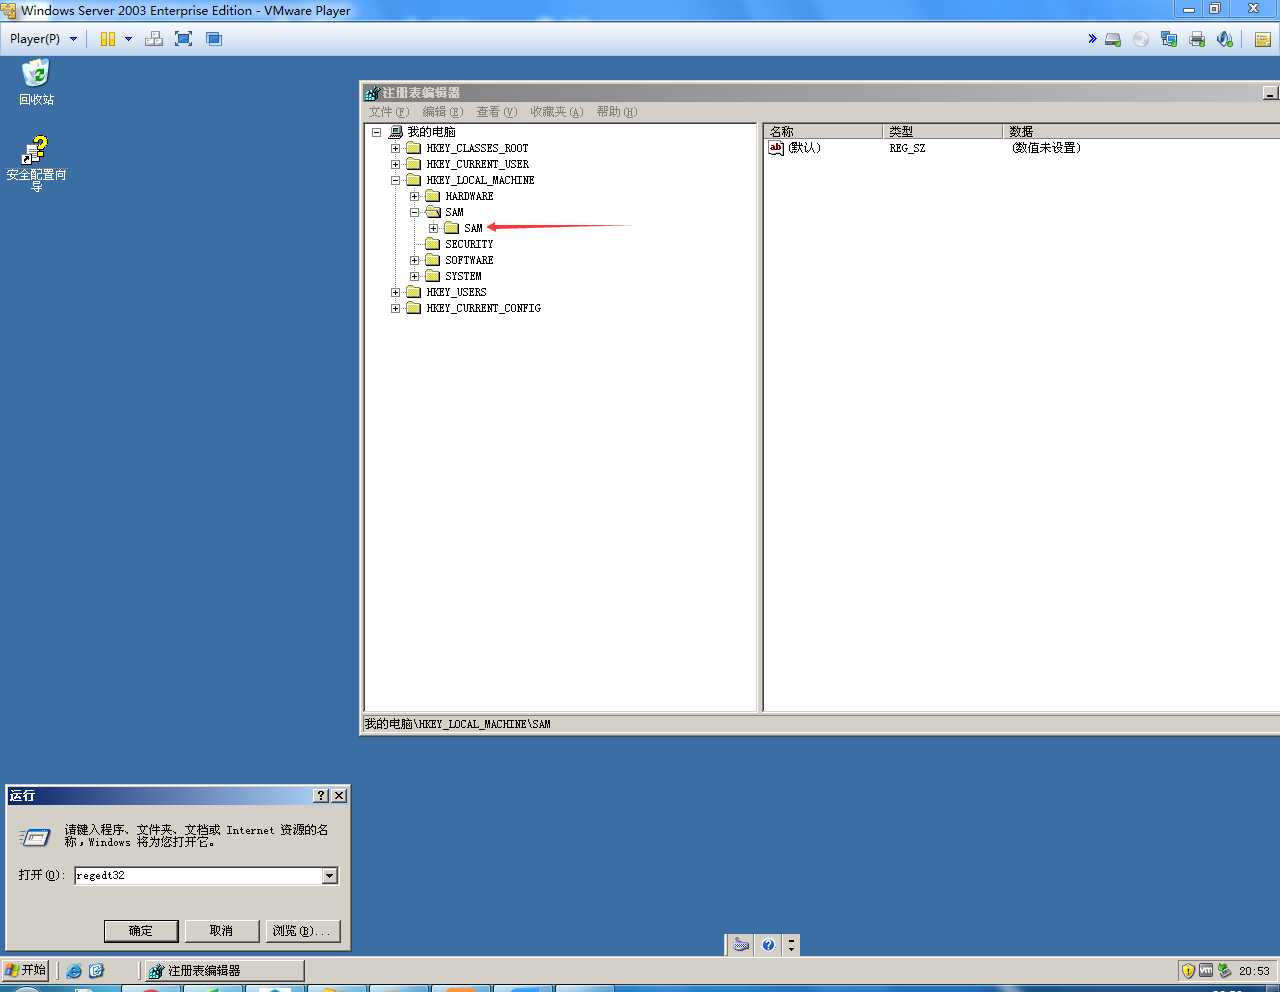The height and width of the screenshot is (992, 1280).
Task: Click 注册表编辑器 taskbar button
Action: click(x=223, y=971)
